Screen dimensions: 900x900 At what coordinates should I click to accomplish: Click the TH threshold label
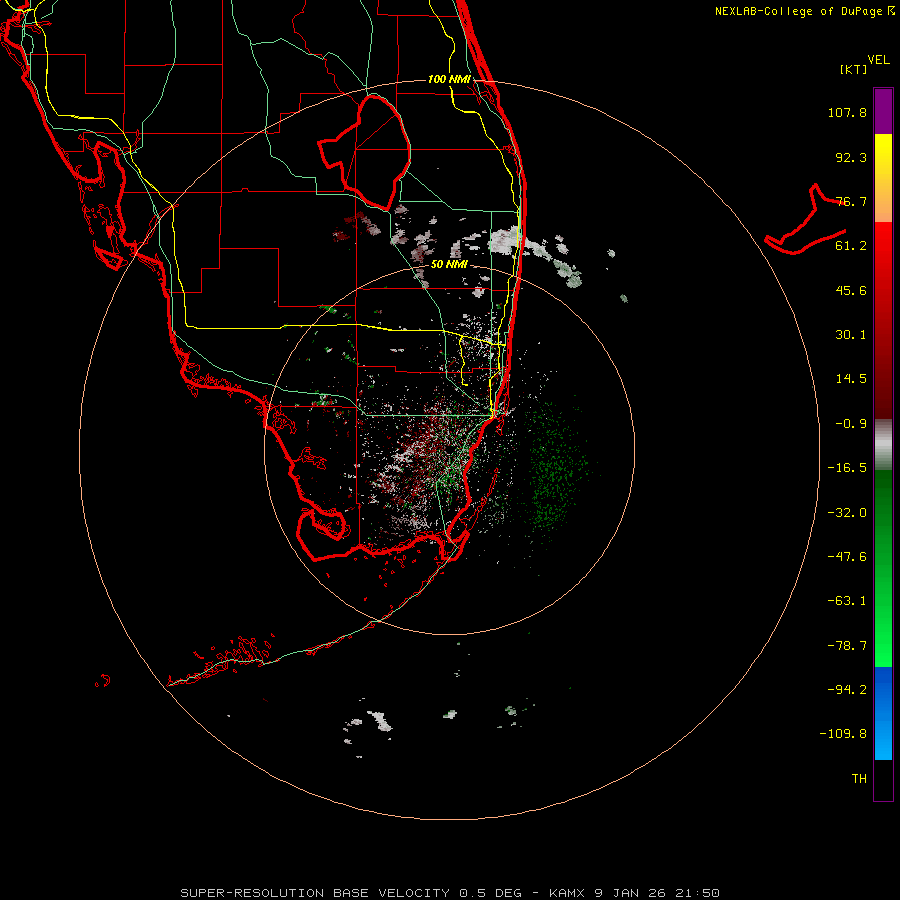pyautogui.click(x=859, y=779)
